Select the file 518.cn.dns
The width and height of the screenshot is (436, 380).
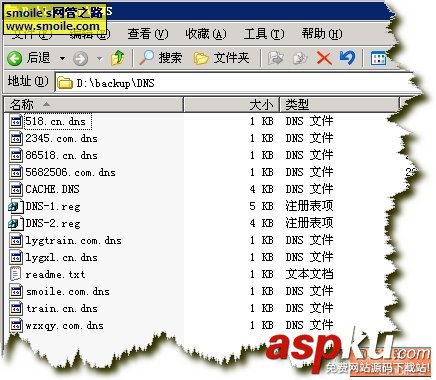(x=56, y=121)
